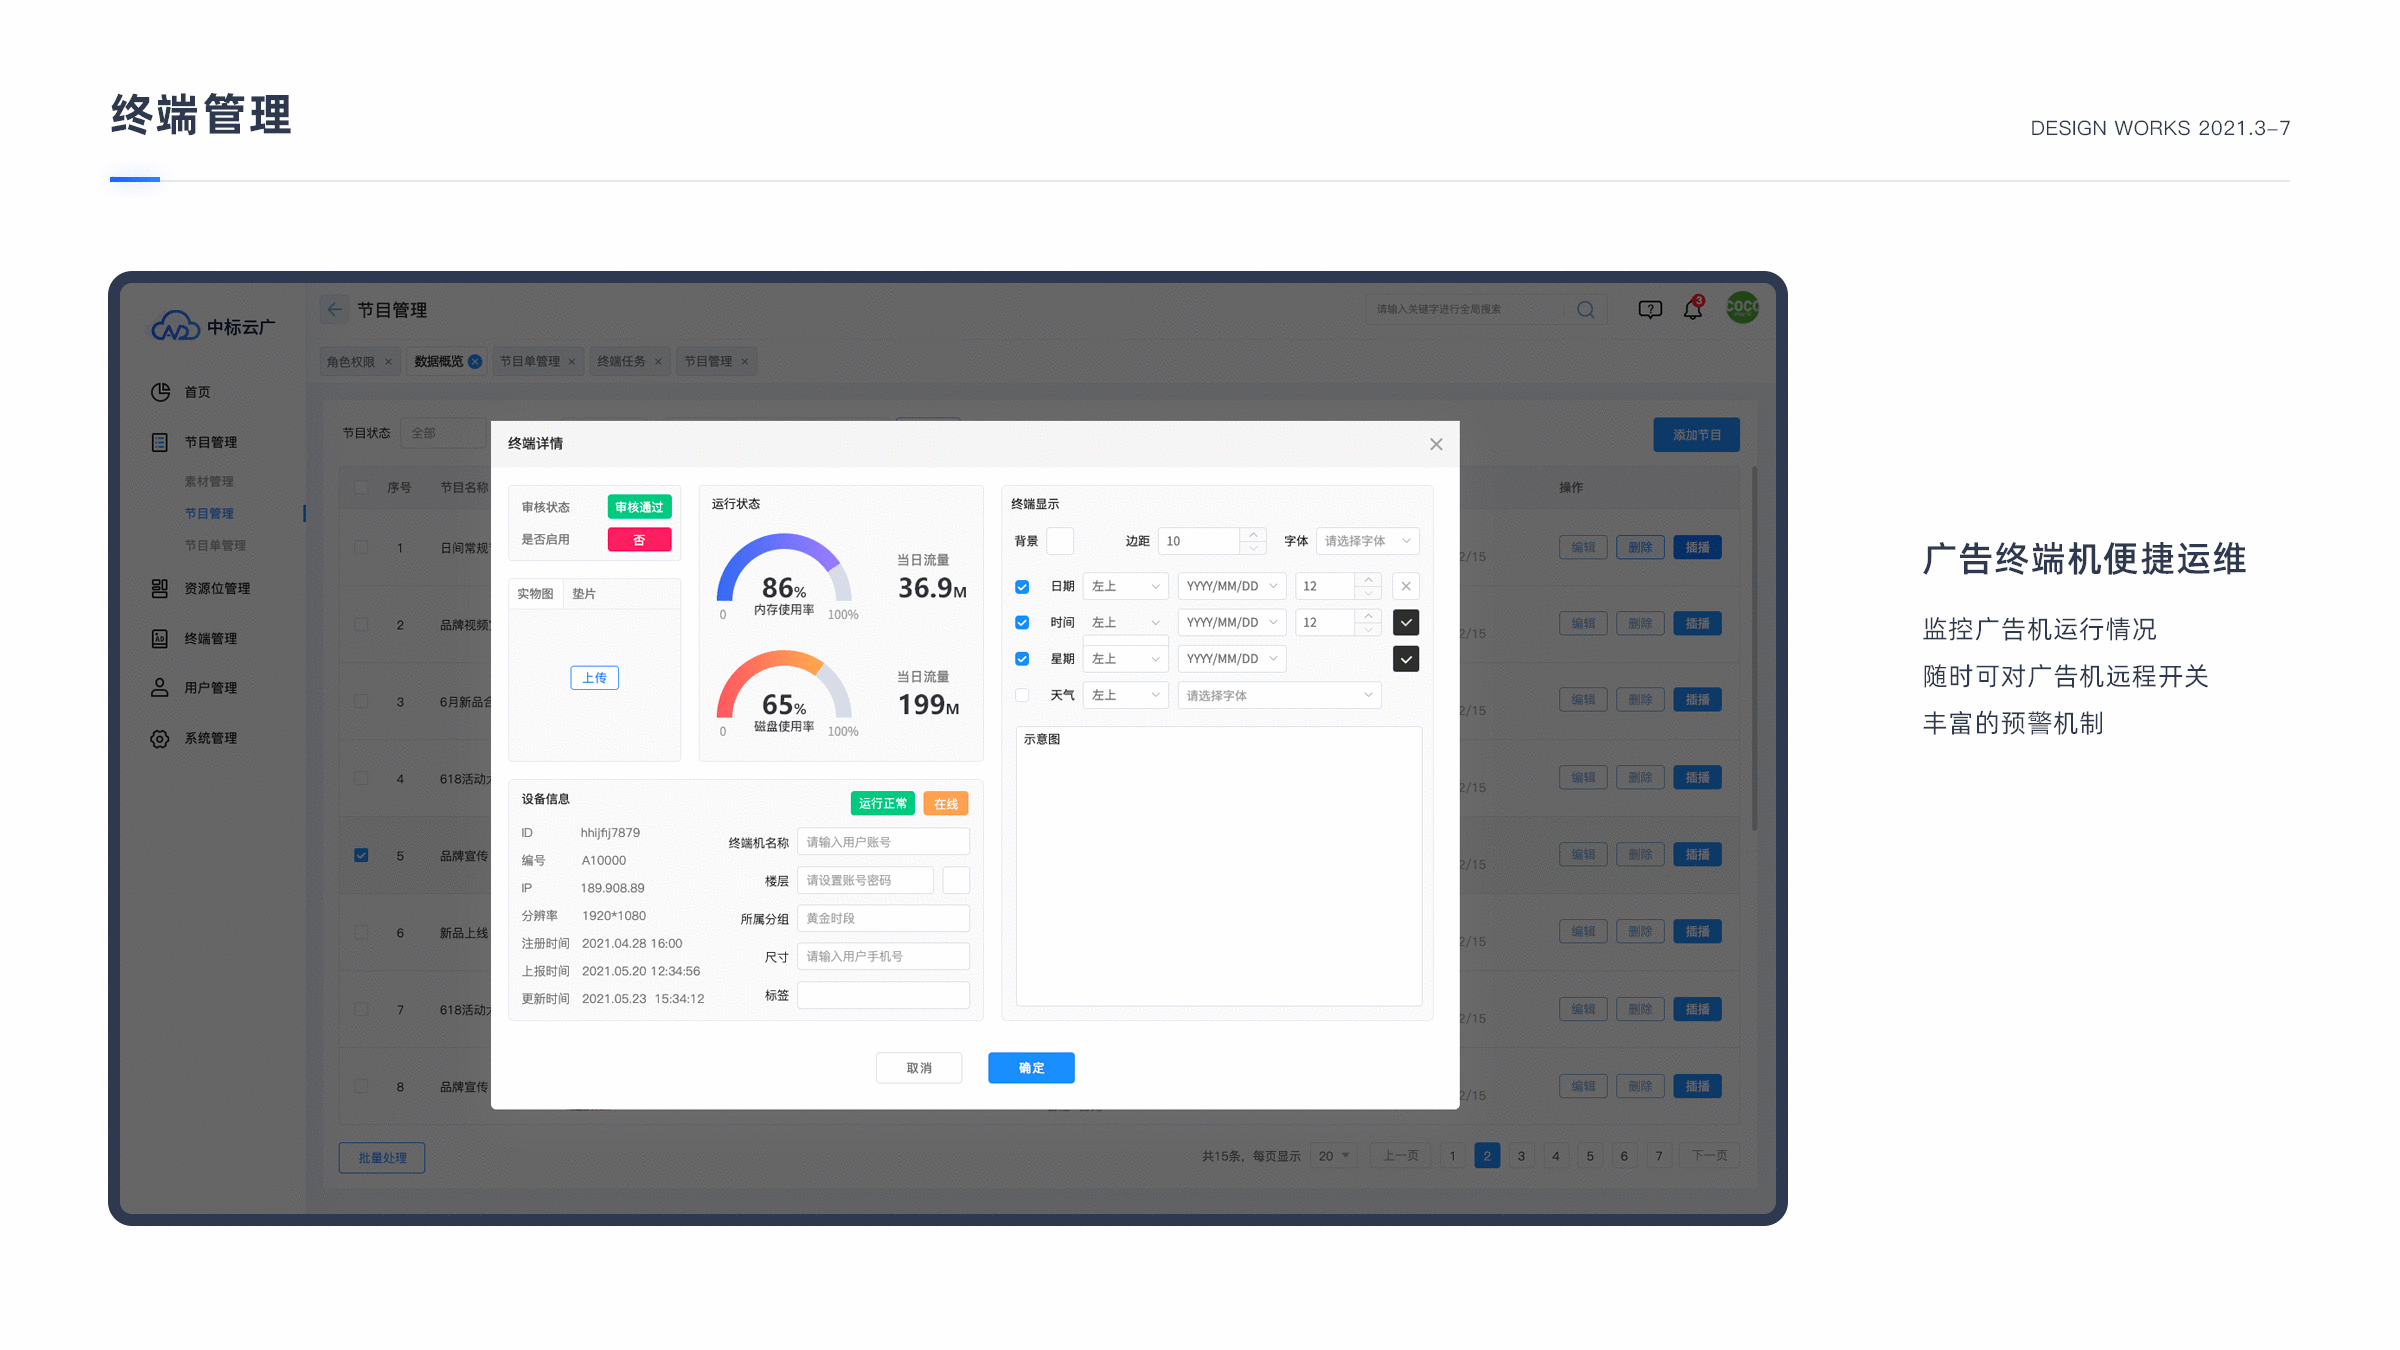Click the 中标云广 cloud logo
Image resolution: width=2400 pixels, height=1350 pixels.
click(x=213, y=326)
